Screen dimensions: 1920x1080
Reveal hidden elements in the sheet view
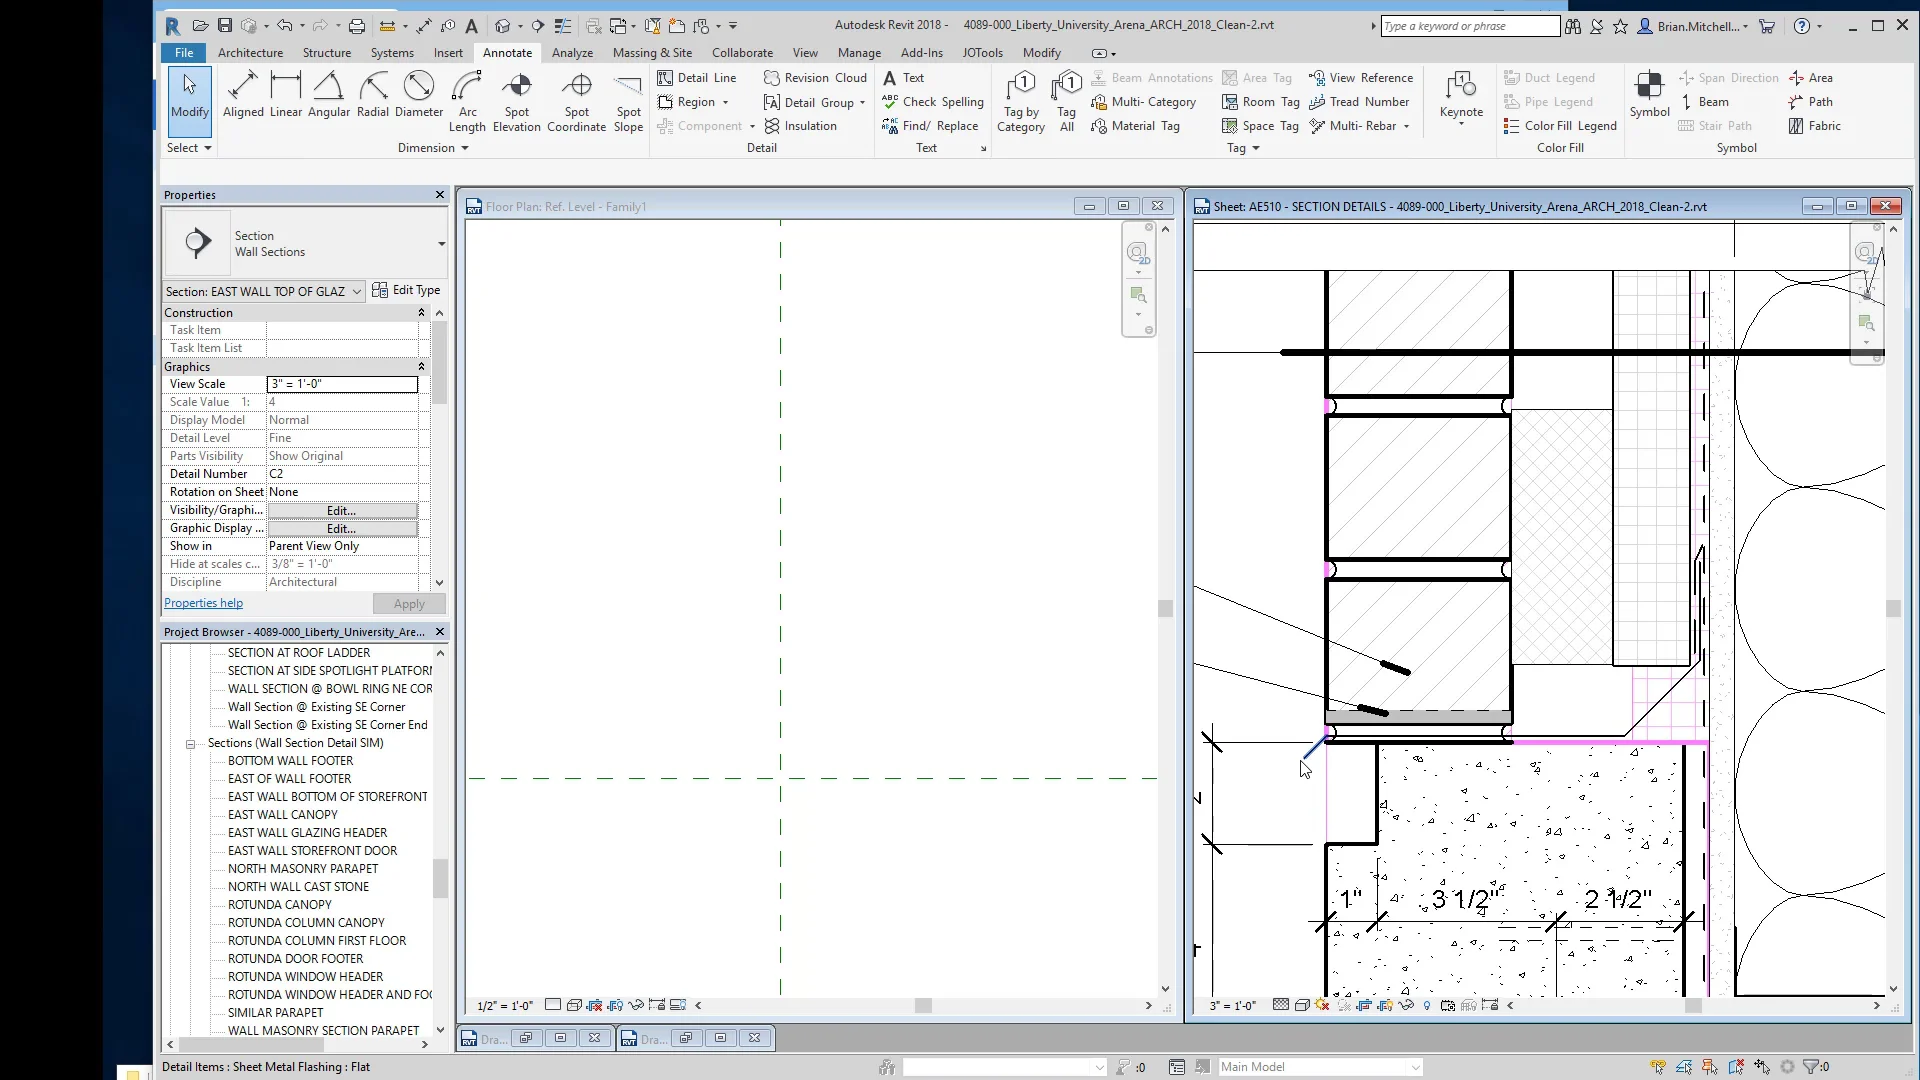(1428, 1005)
